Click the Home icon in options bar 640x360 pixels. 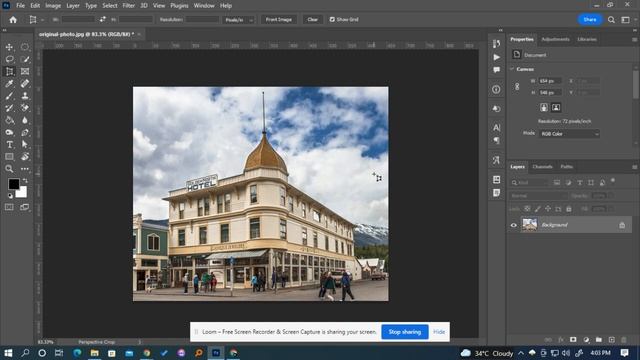(13, 20)
